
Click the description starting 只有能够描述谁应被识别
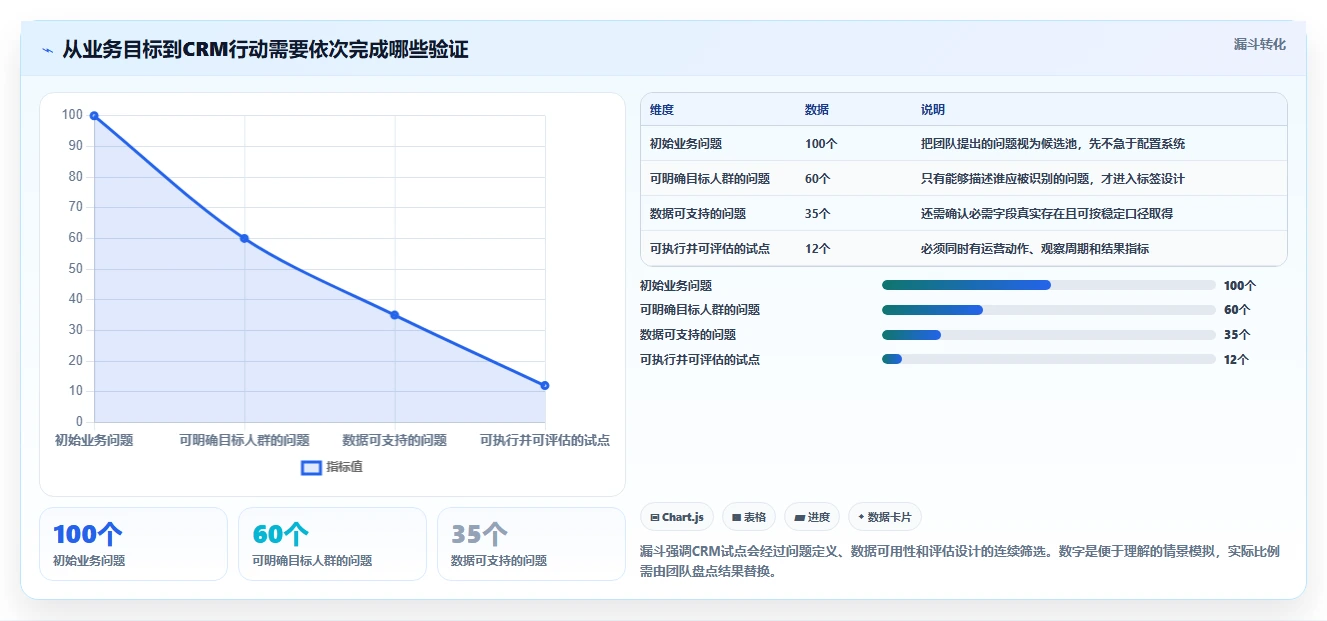tap(1053, 179)
